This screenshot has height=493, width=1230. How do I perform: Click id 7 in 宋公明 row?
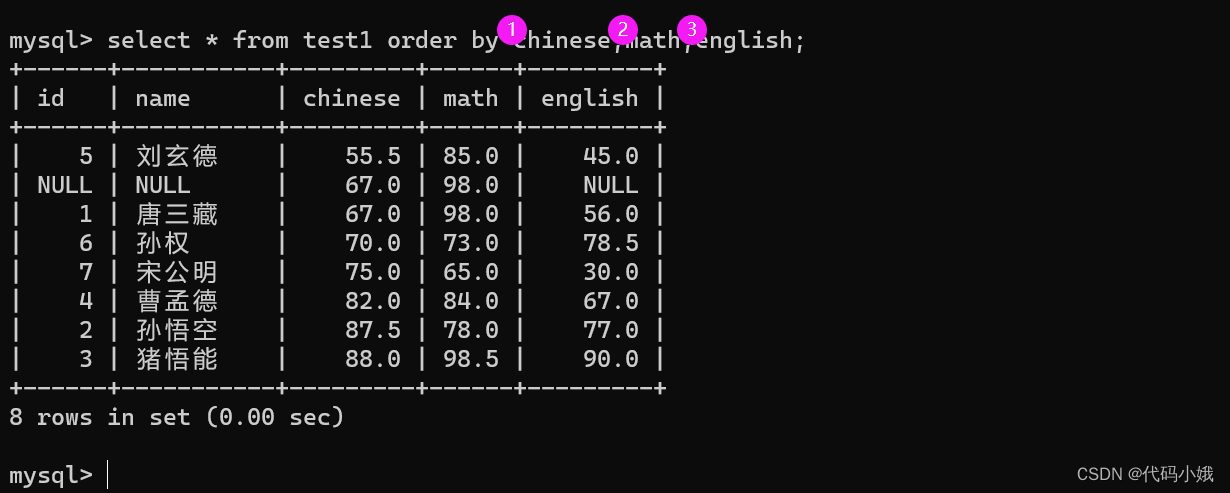(x=86, y=272)
